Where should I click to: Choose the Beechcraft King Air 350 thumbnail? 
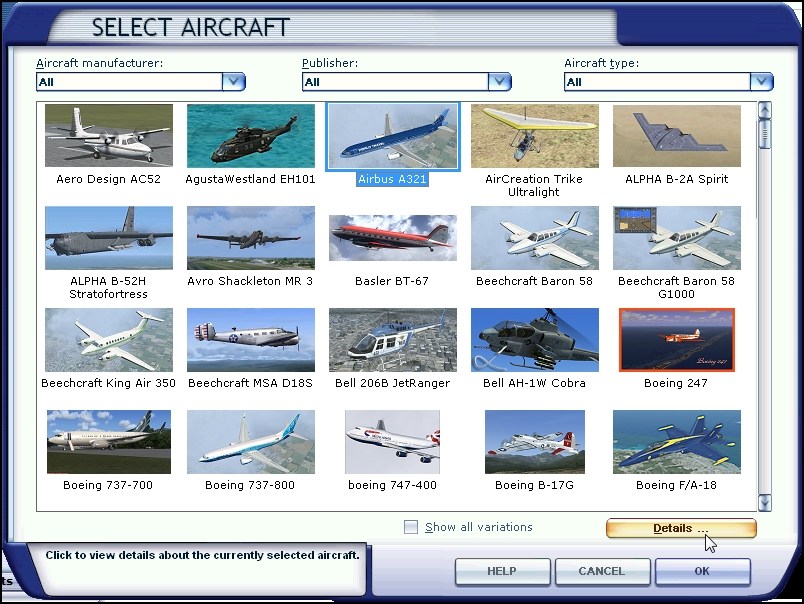108,339
